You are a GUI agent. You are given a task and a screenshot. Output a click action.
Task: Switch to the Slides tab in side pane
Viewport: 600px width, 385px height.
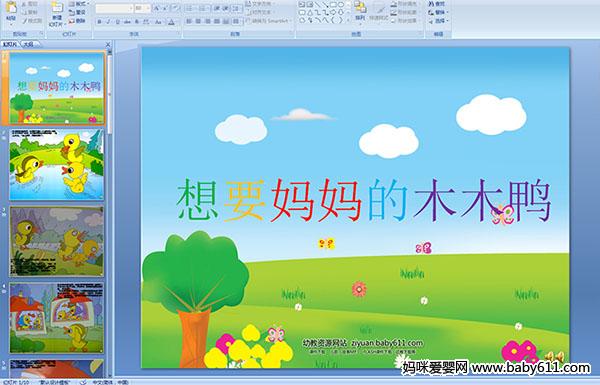coord(10,44)
